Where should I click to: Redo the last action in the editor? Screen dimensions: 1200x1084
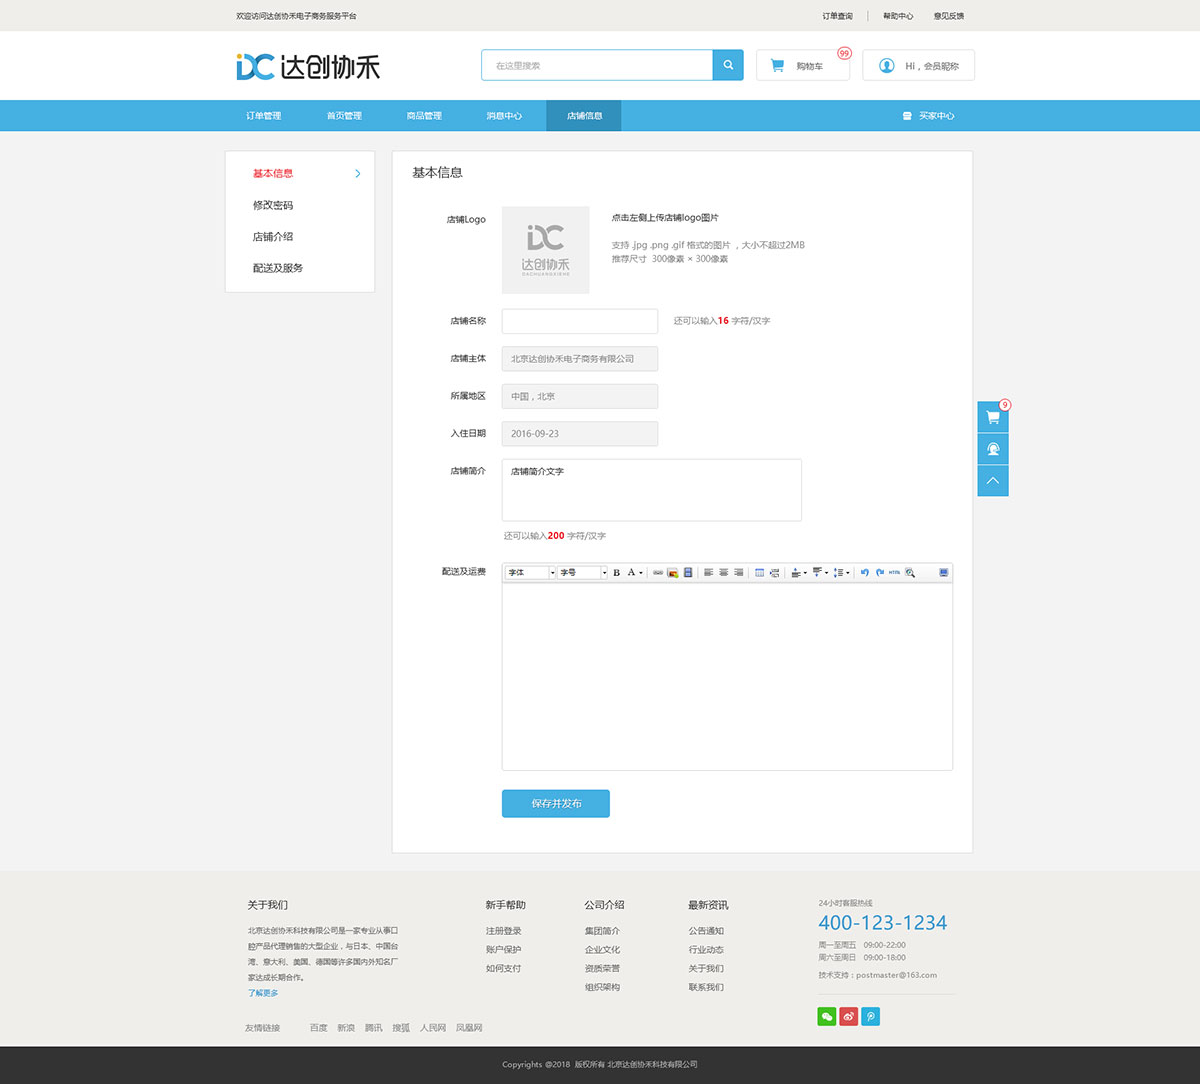[x=881, y=572]
